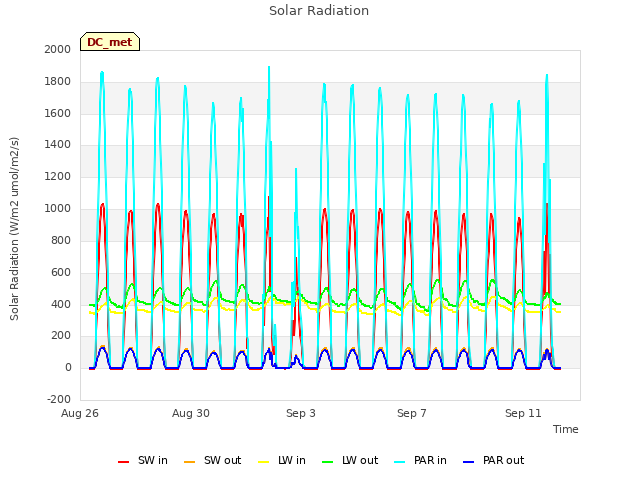Click the 600 y-axis tick label
640x480 pixels.
[61, 272]
